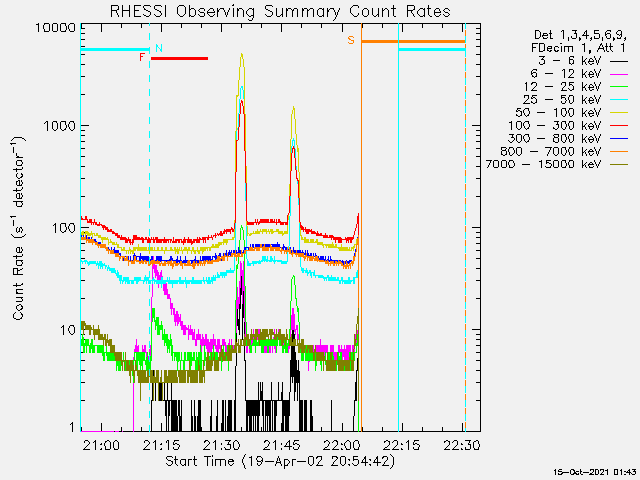This screenshot has height=480, width=640.
Task: Click the 22:15 tick label on time axis
Action: pos(402,444)
